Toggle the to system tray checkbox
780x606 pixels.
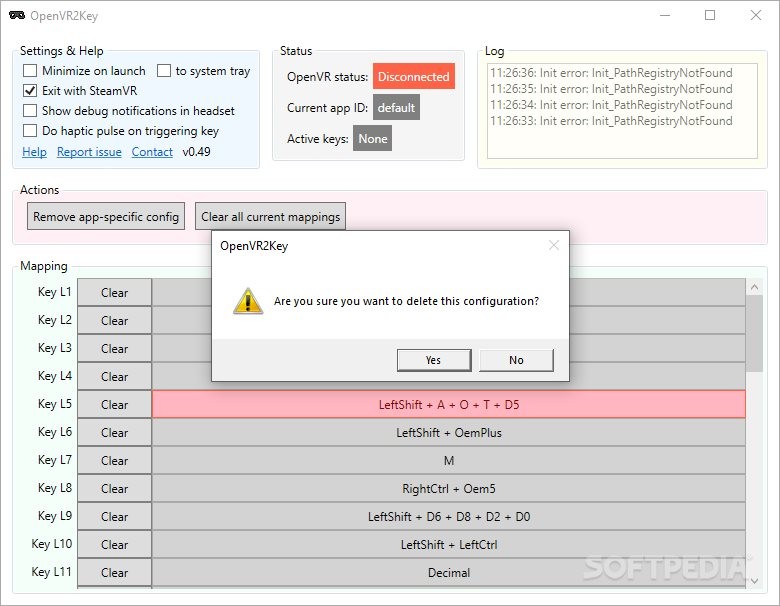(164, 71)
